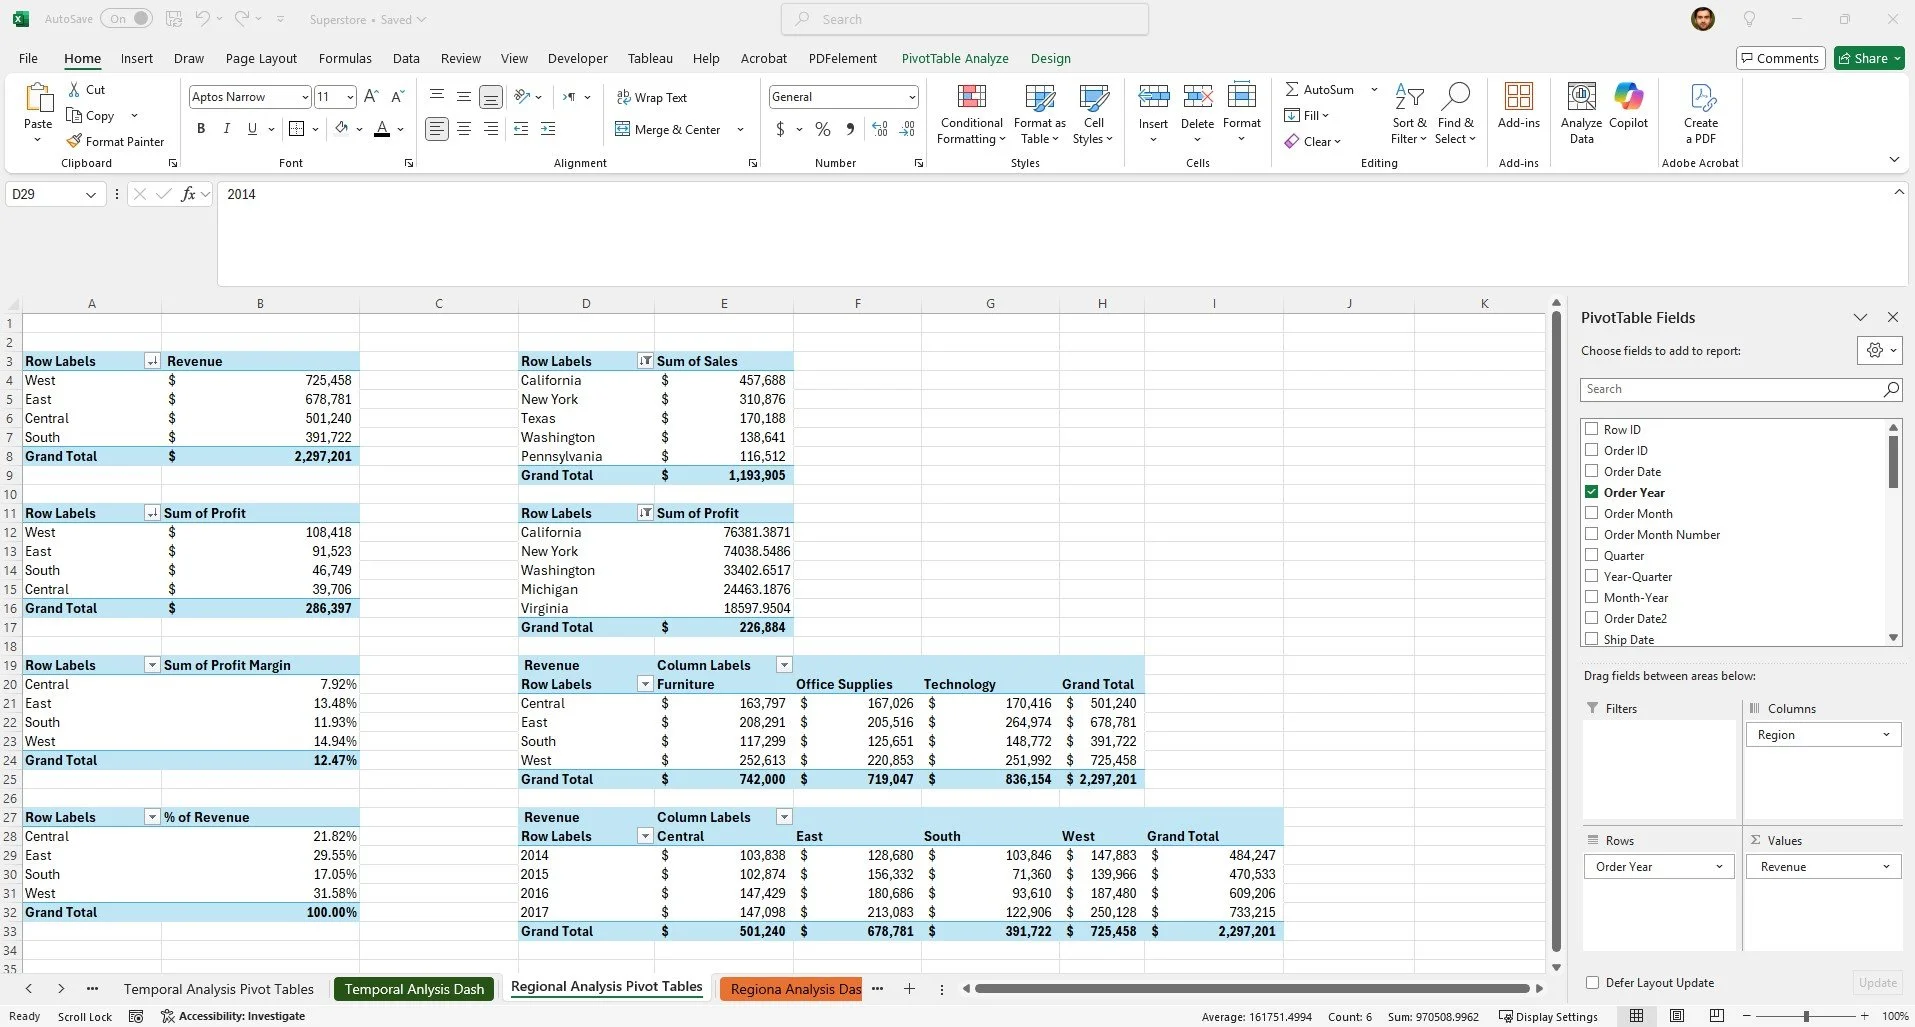Click the Share button

pos(1868,58)
